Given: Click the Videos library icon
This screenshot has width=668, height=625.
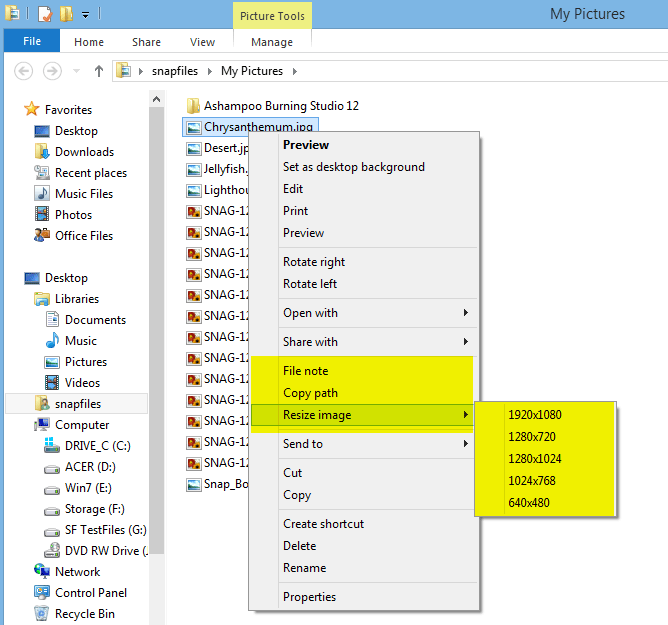Looking at the screenshot, I should [x=52, y=383].
